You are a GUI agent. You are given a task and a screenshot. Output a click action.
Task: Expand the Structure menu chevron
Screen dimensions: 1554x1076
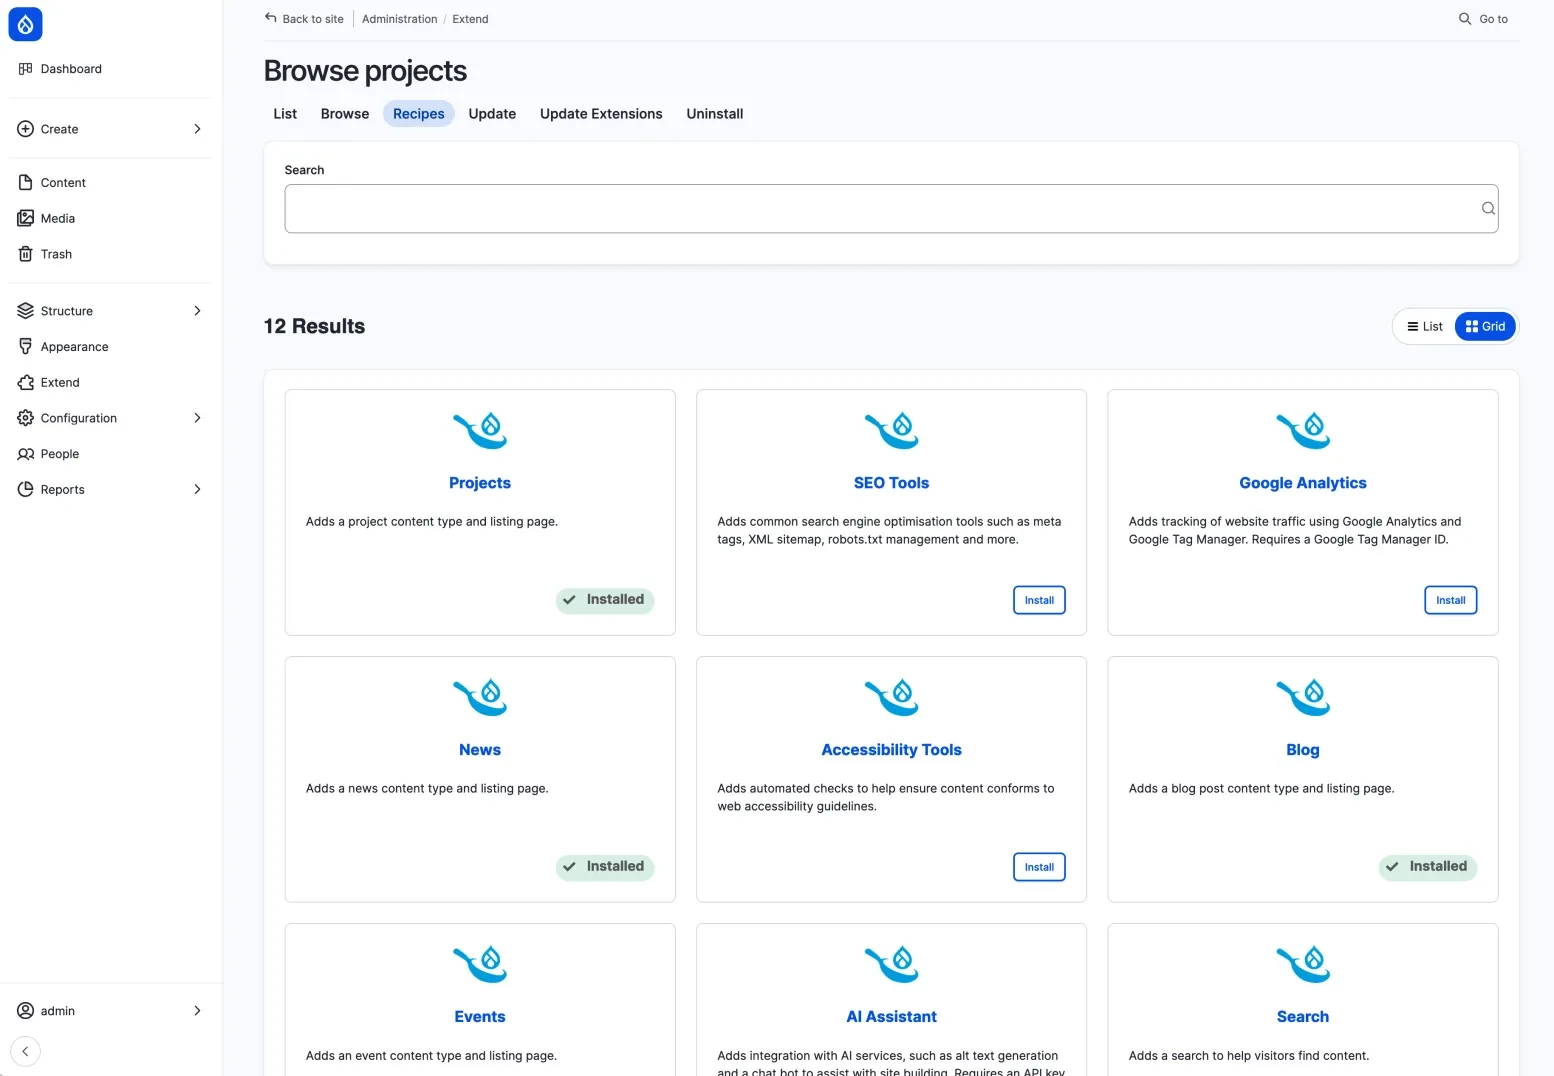pos(197,311)
